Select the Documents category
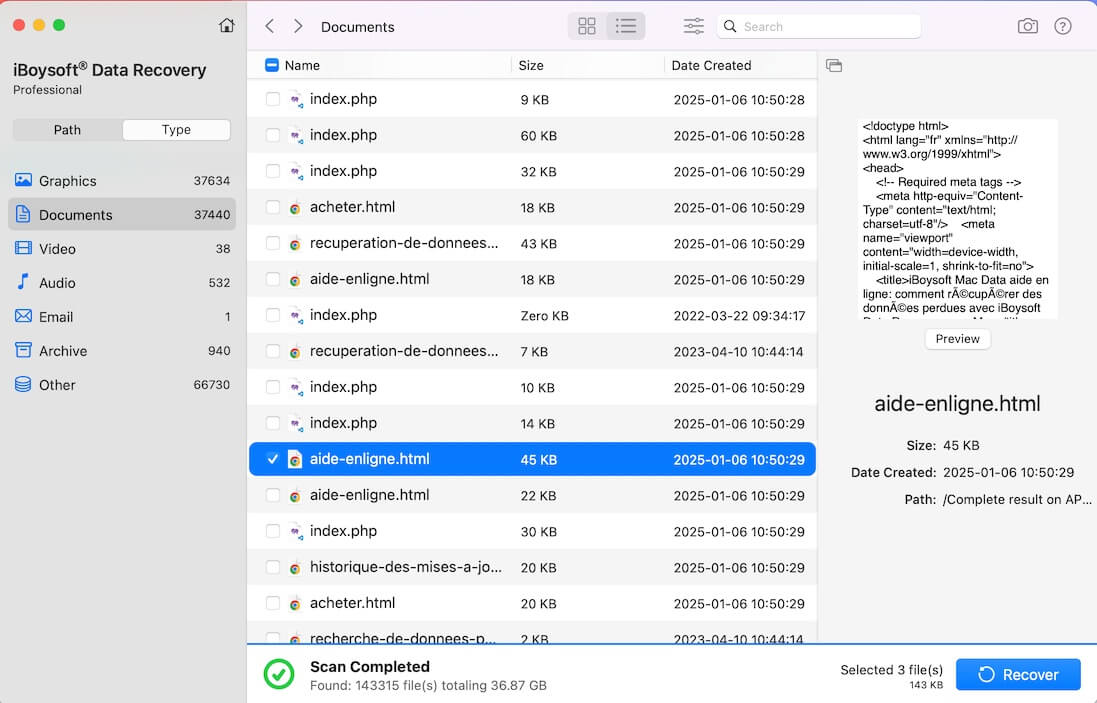Screen dimensions: 1097x703 pyautogui.click(x=122, y=215)
